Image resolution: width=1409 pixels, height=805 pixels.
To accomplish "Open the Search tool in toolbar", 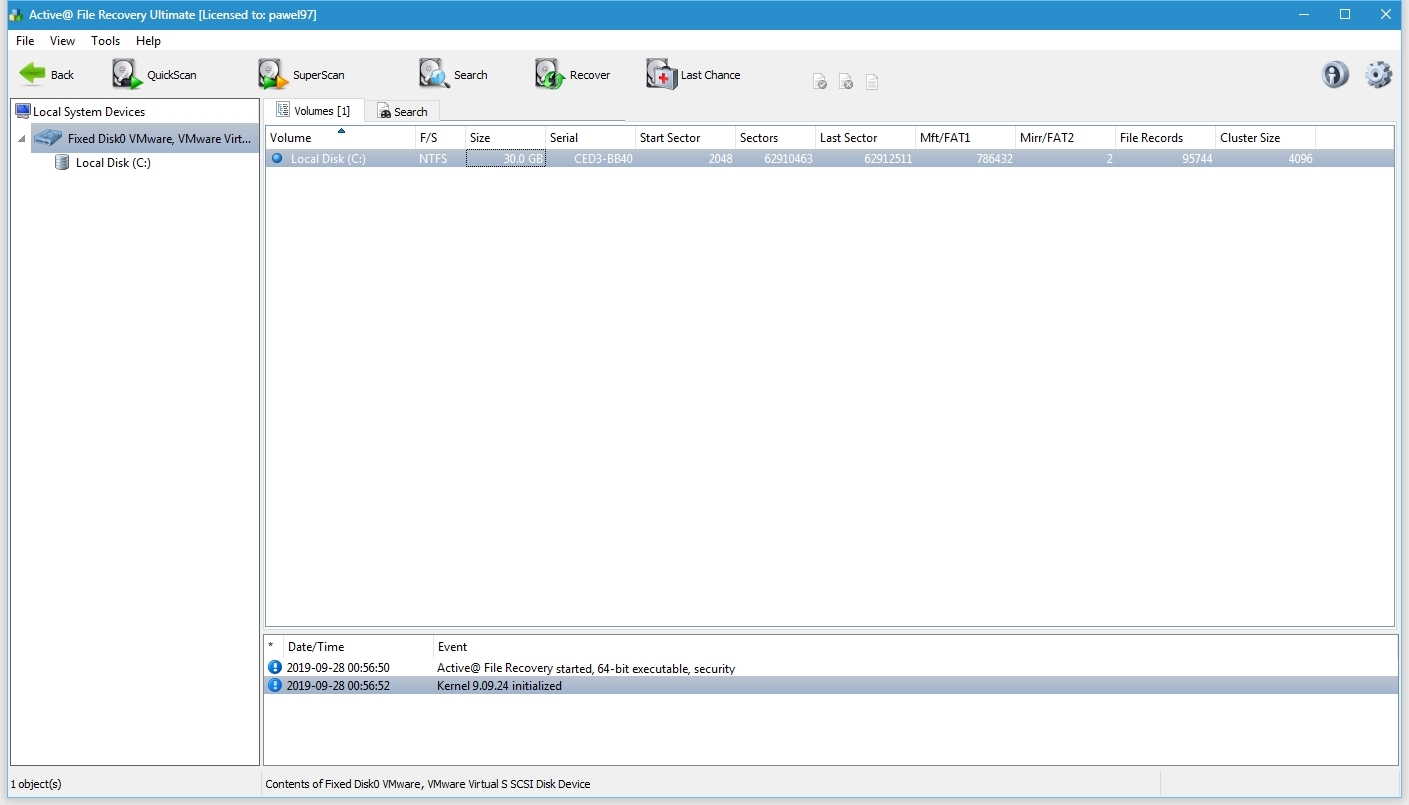I will click(453, 75).
